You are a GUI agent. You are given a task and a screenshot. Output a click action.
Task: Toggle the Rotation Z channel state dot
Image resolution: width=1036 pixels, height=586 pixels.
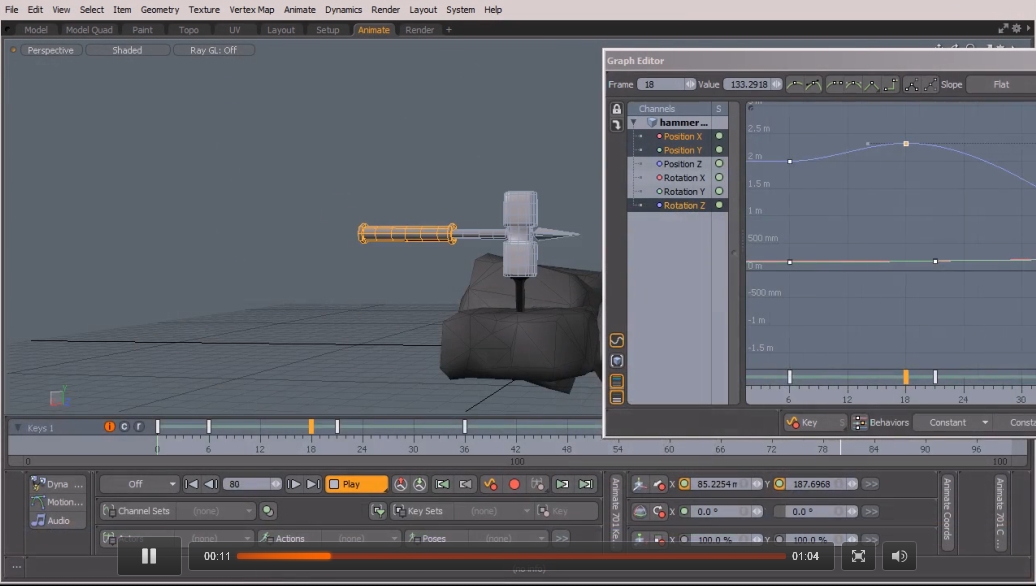[719, 205]
